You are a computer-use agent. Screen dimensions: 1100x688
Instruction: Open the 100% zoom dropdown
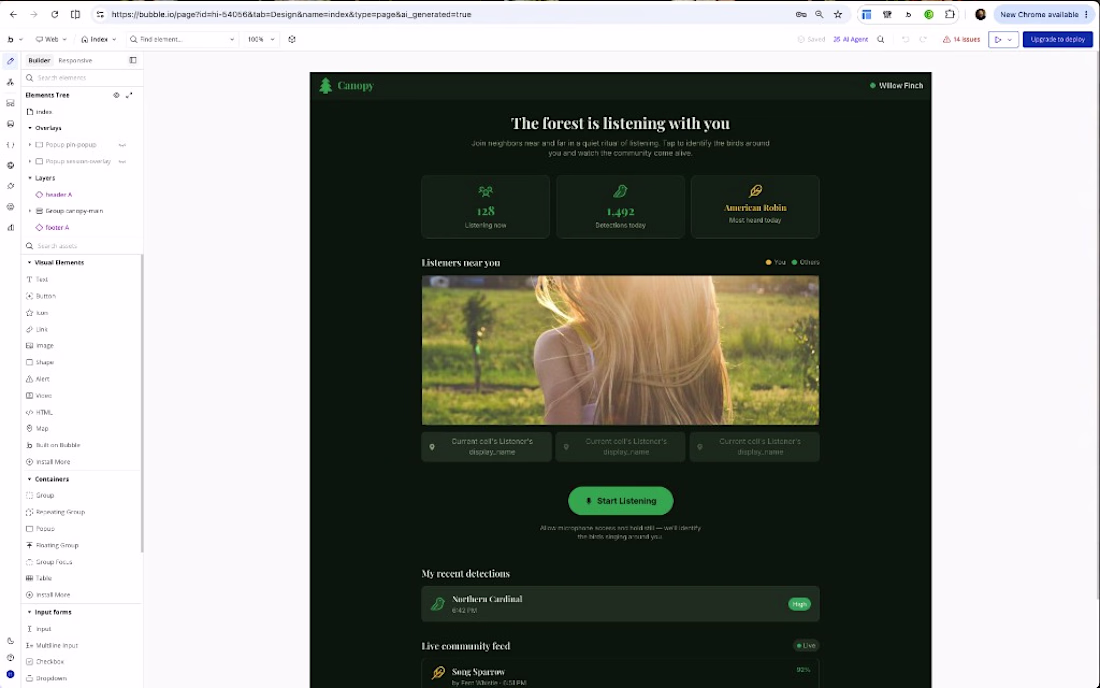point(260,39)
